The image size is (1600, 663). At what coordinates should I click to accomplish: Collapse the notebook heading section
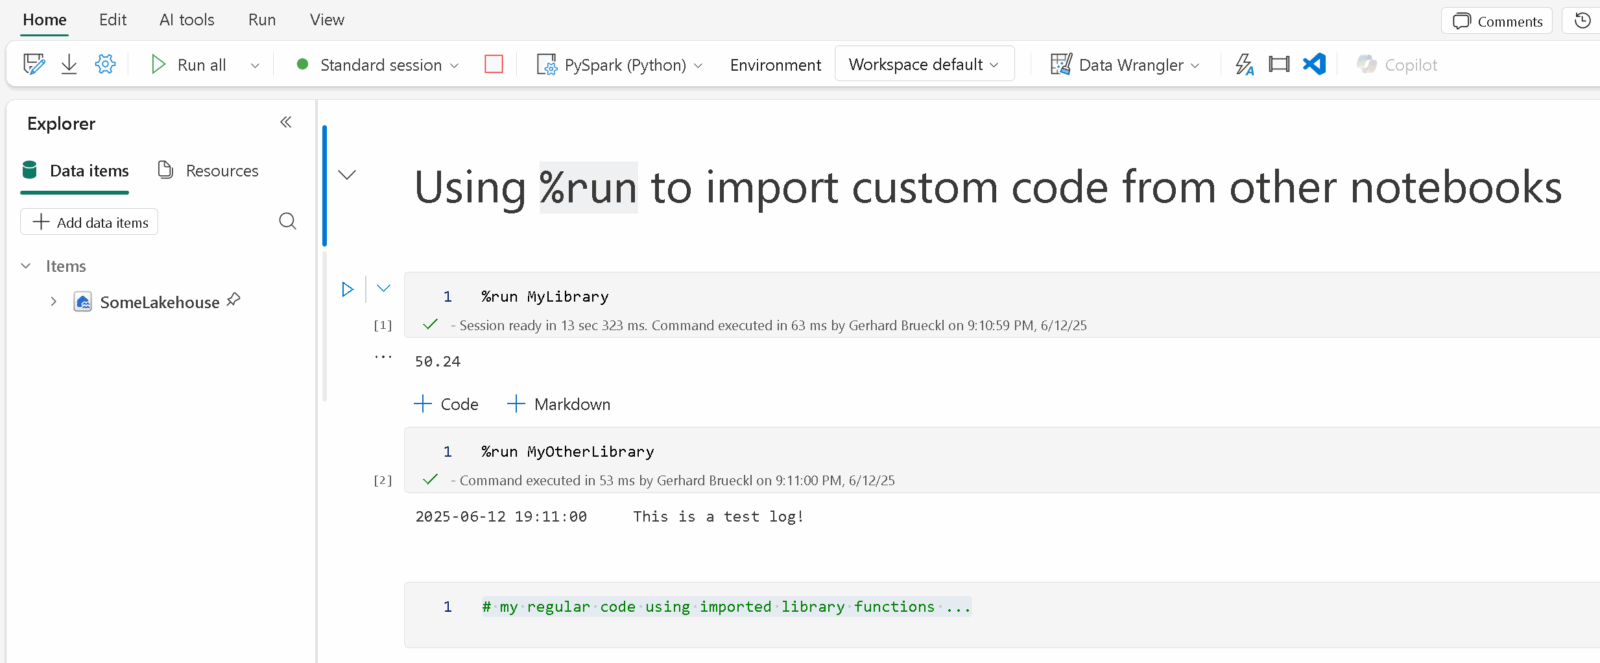(x=347, y=175)
